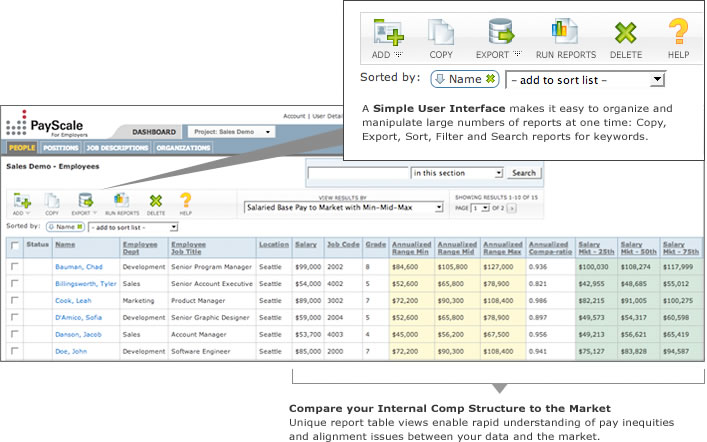
Task: Click the small RUN REPORTS icon in the toolbar
Action: point(121,200)
